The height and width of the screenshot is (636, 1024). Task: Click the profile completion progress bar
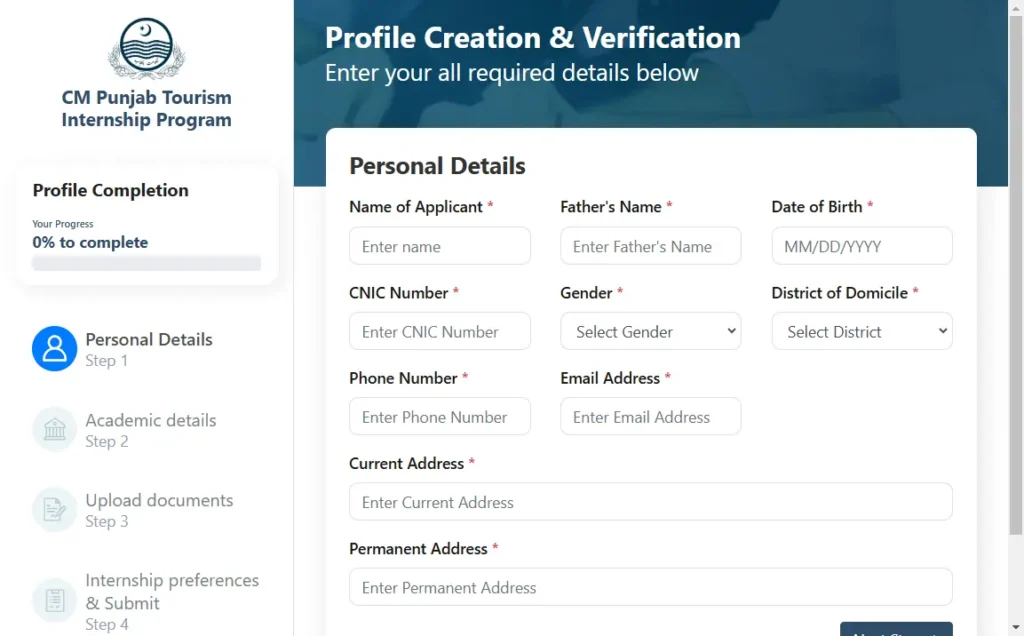pyautogui.click(x=146, y=263)
